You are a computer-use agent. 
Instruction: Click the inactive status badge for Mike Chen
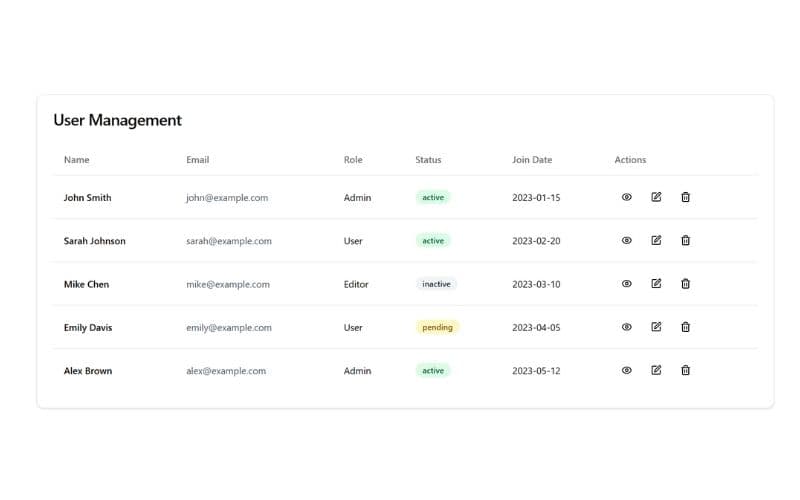pos(436,284)
